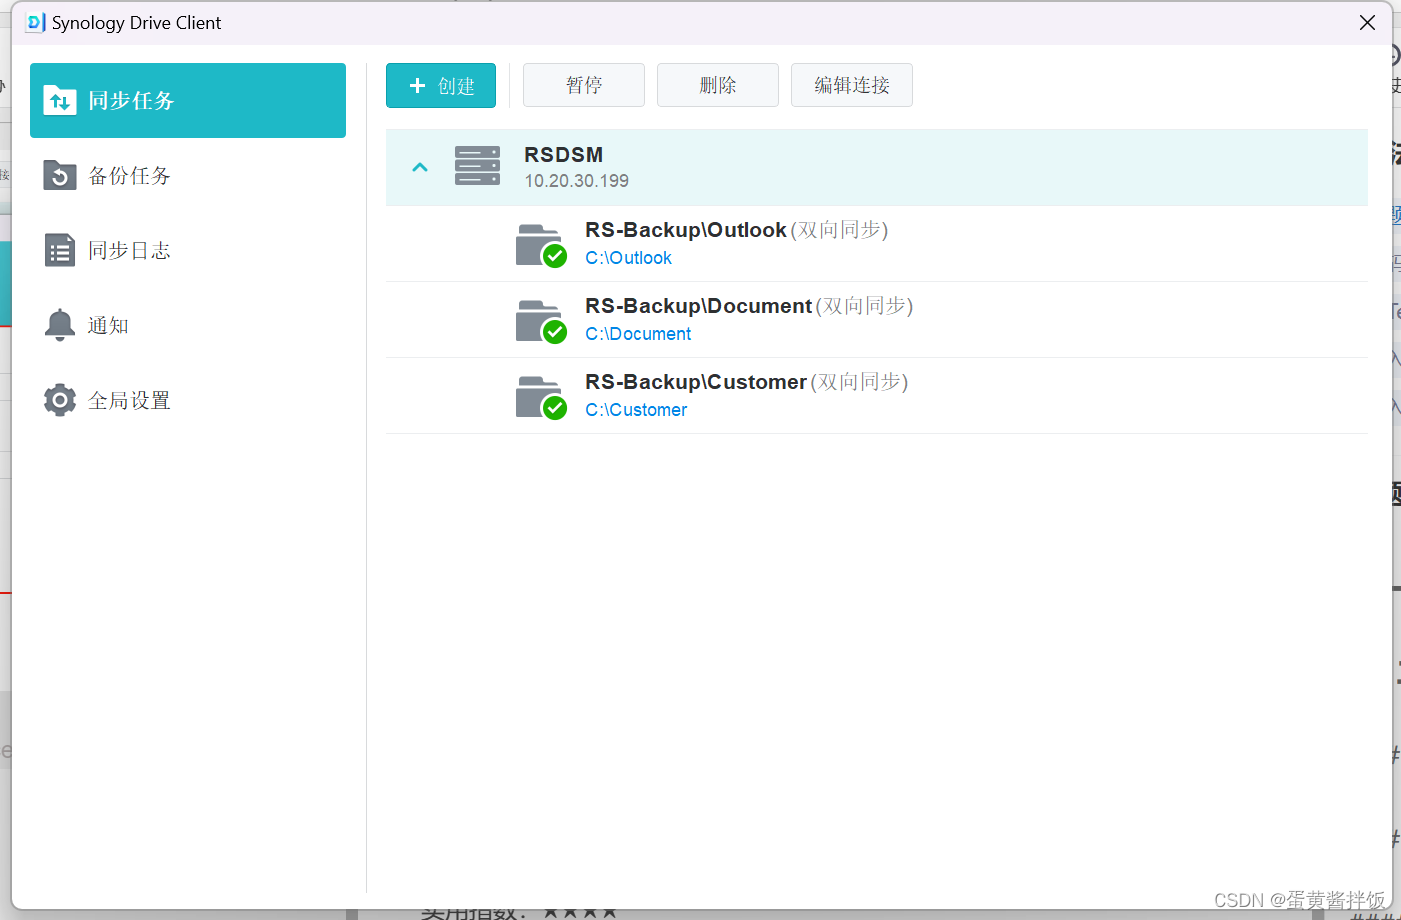The image size is (1401, 920).
Task: Open the 全局设置 global settings section
Action: [x=188, y=400]
